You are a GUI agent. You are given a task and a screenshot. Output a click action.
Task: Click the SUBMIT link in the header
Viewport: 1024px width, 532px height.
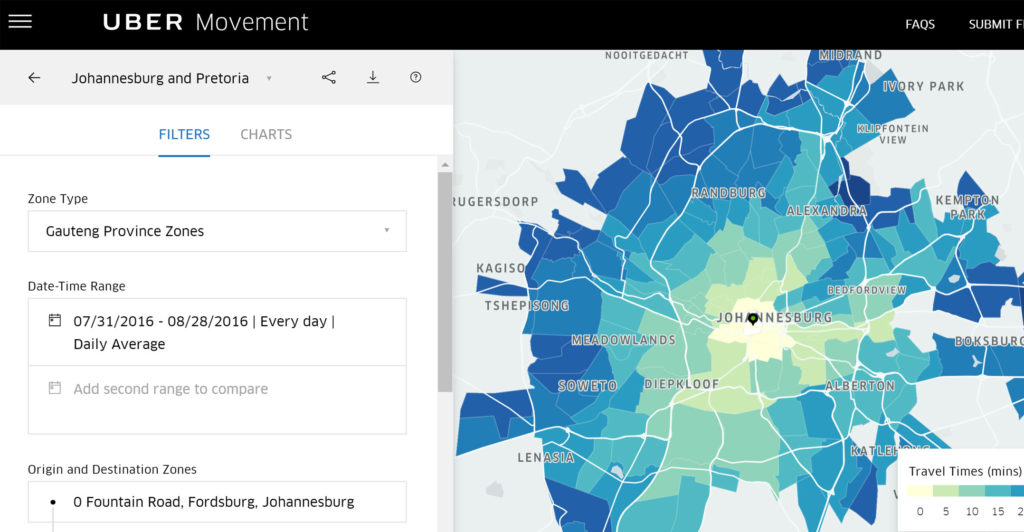[994, 24]
